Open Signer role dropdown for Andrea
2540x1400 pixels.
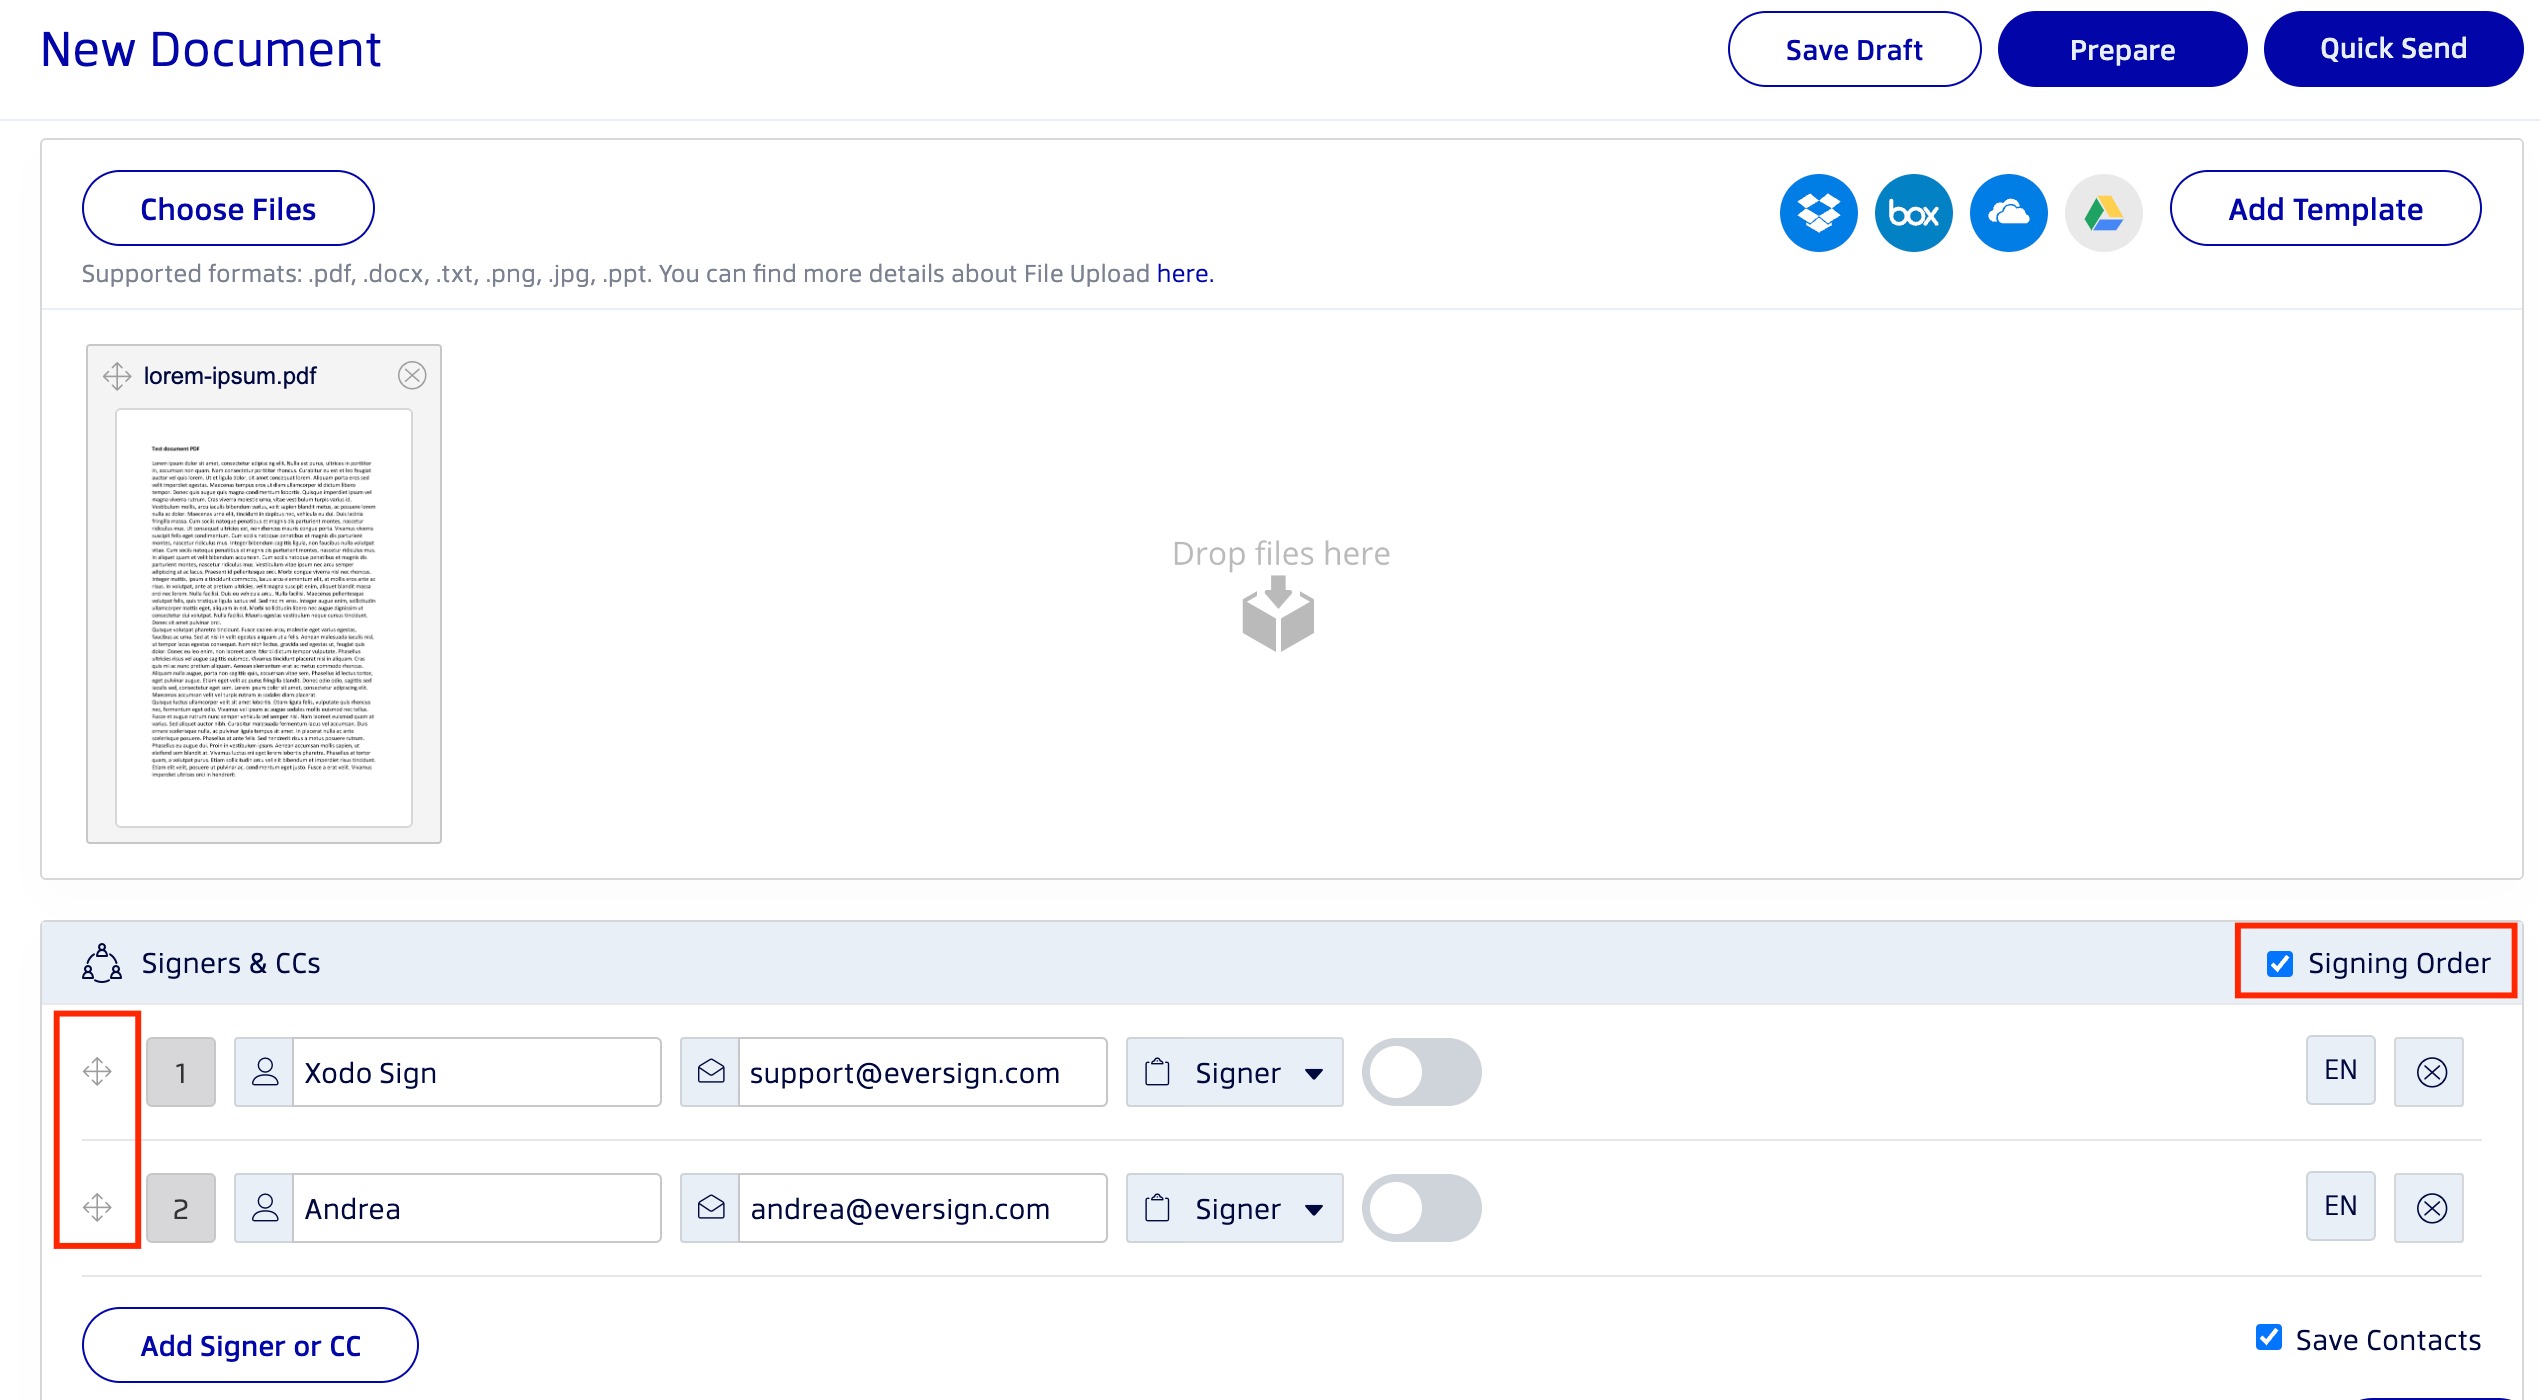click(x=1235, y=1208)
